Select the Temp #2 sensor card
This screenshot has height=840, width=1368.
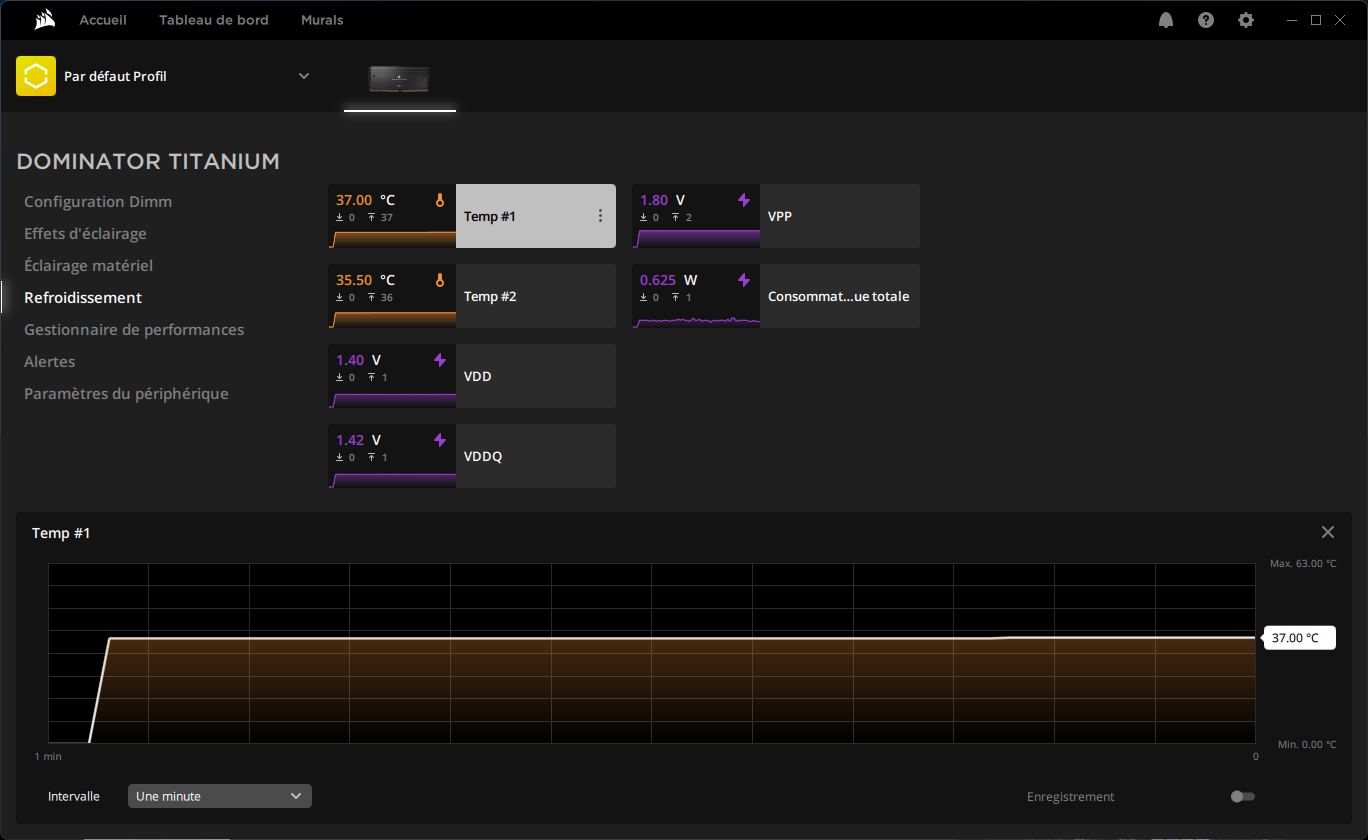pos(472,296)
